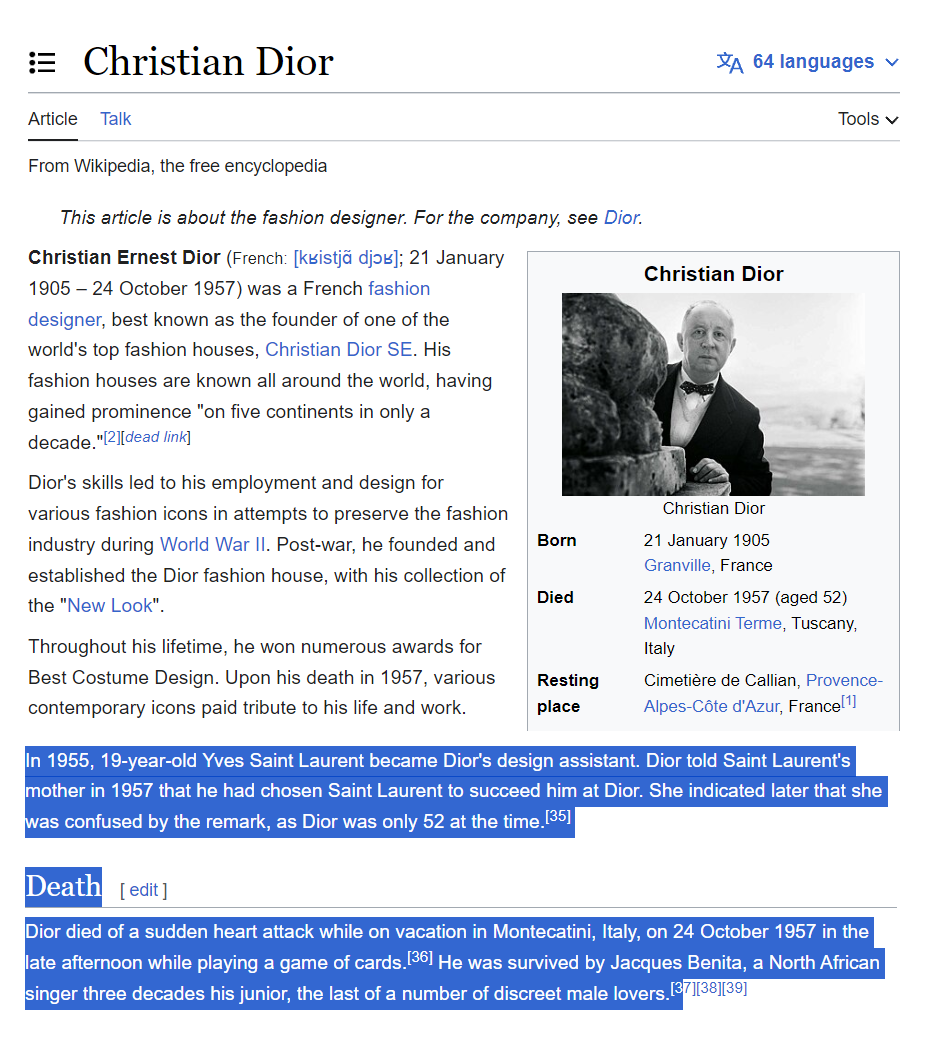Follow the Dior company link
The height and width of the screenshot is (1042, 930).
point(621,218)
